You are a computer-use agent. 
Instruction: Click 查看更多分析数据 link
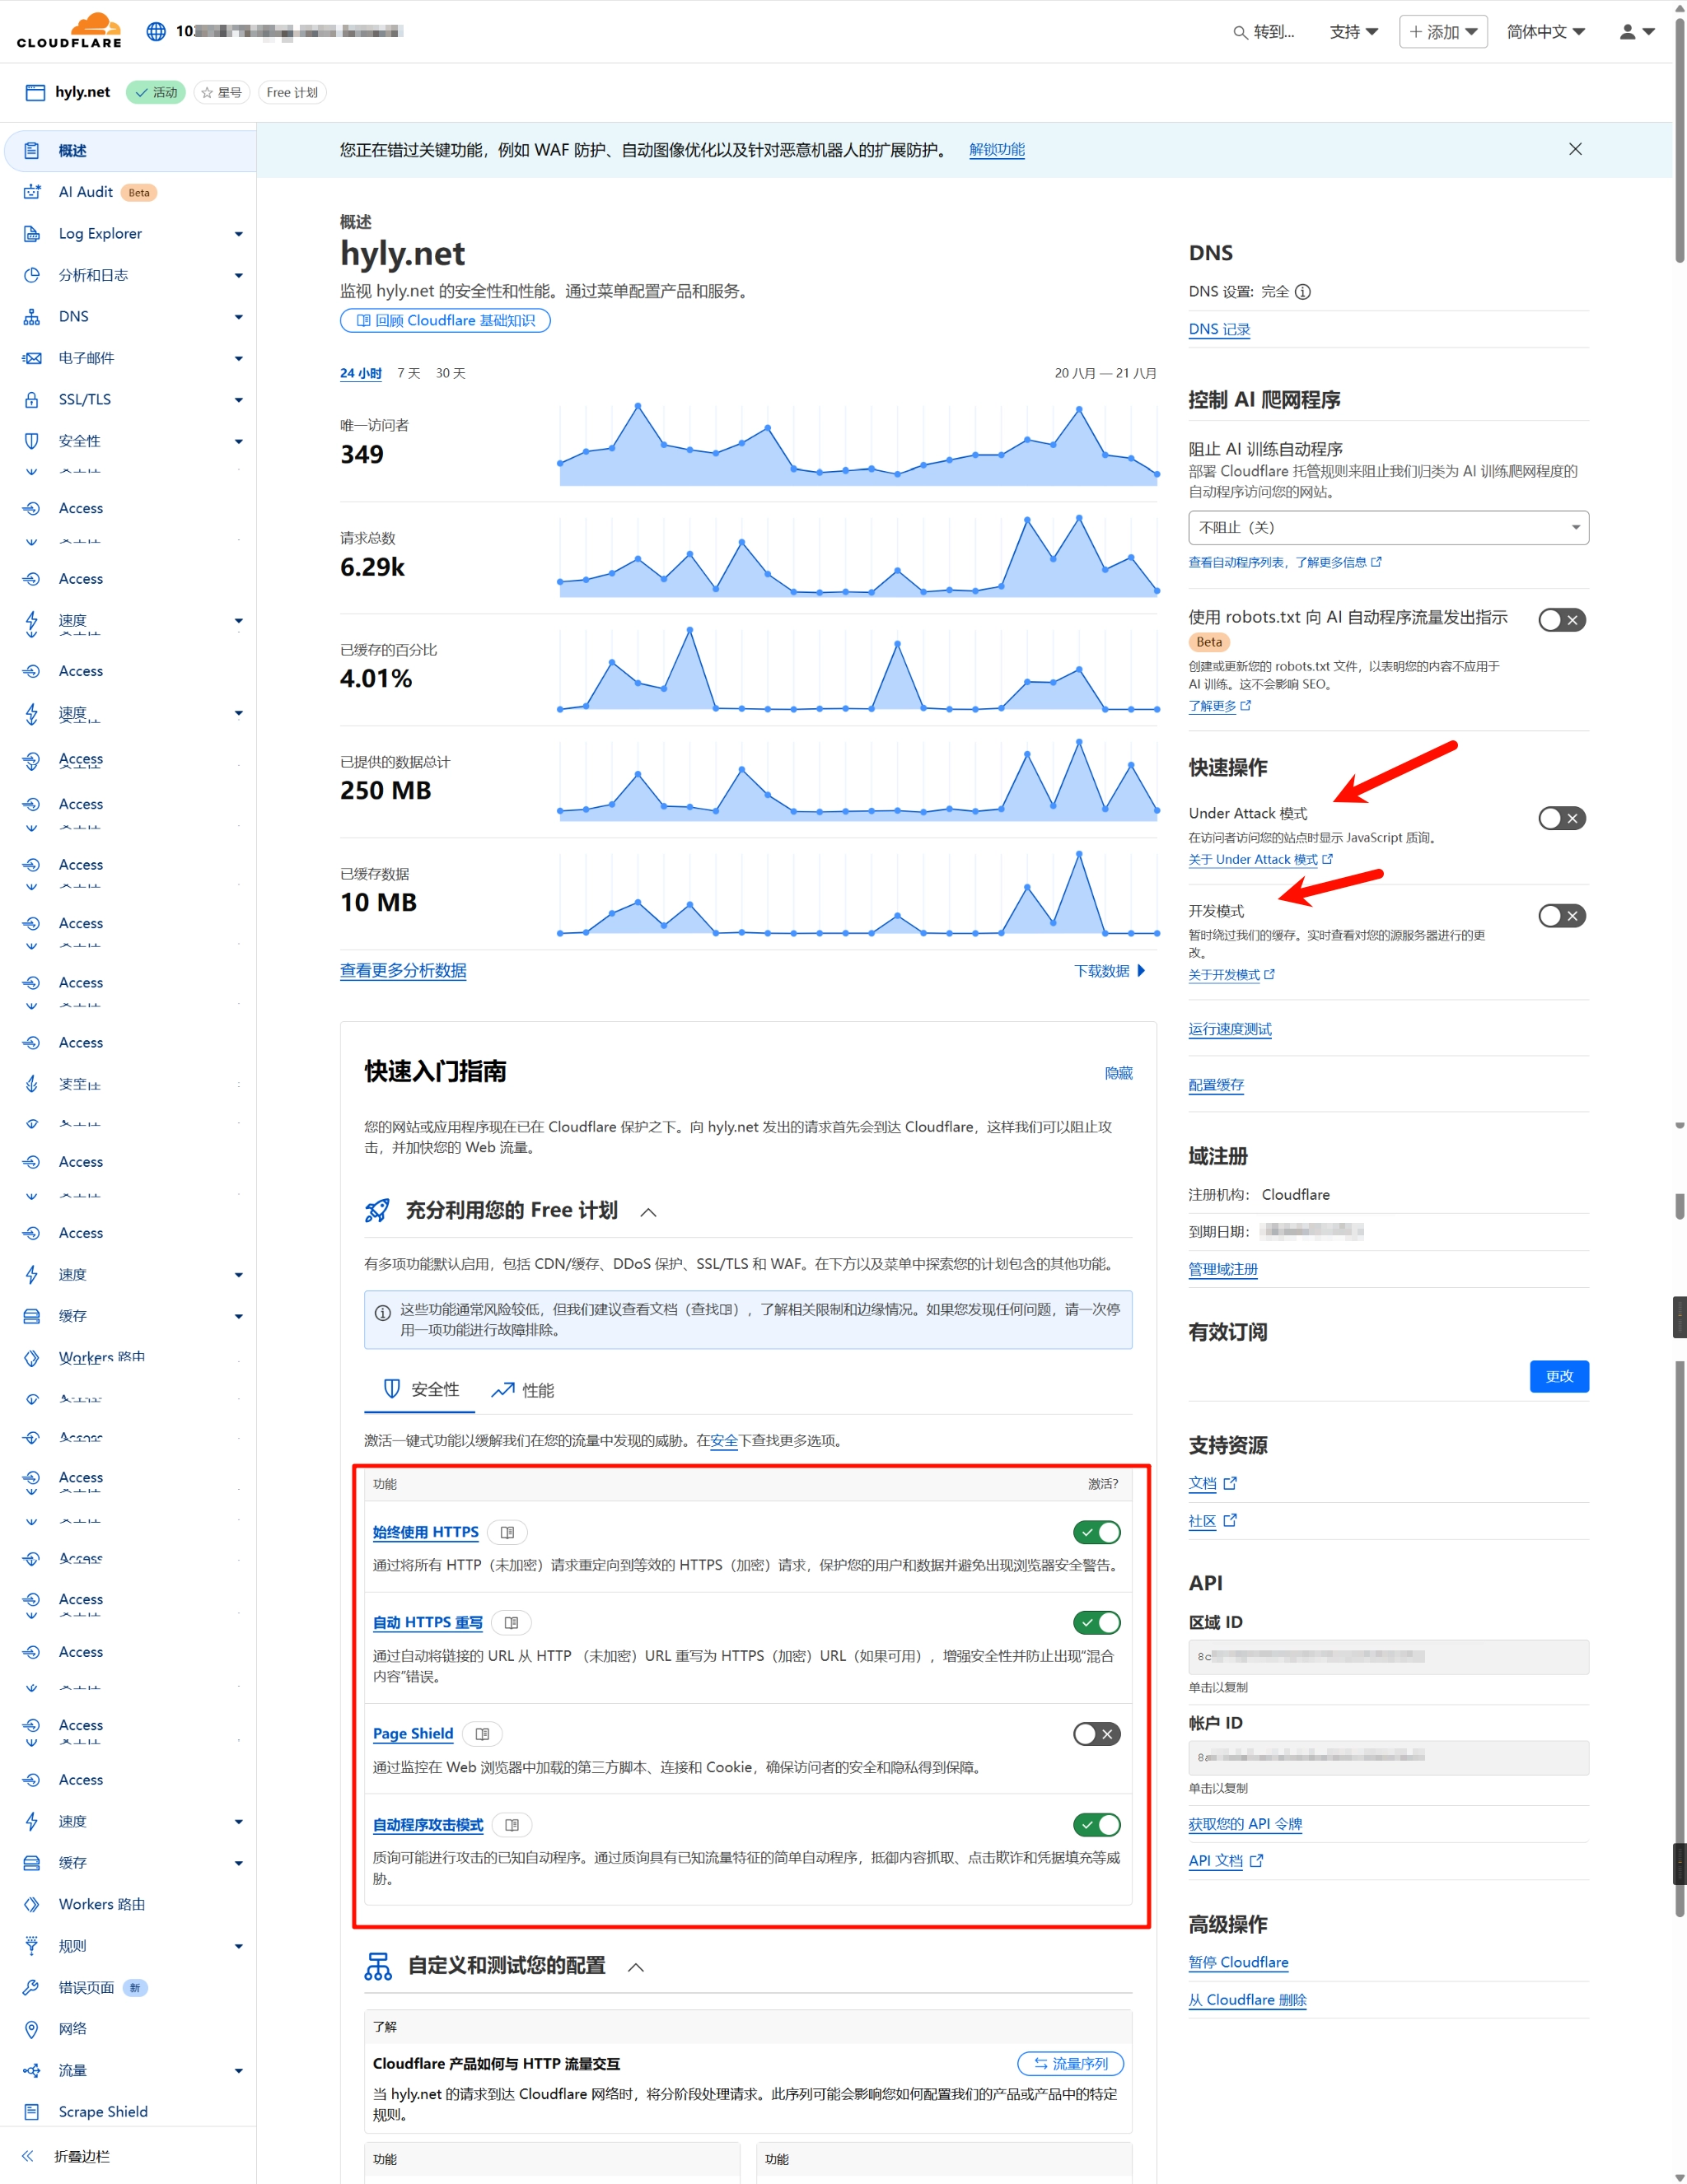[x=403, y=971]
